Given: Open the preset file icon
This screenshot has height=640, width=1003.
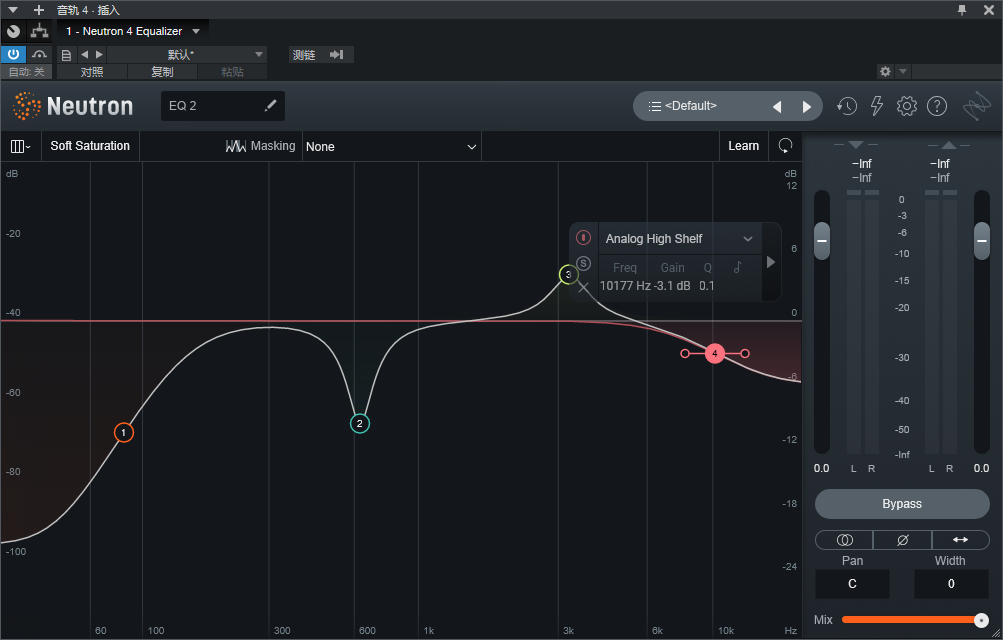Looking at the screenshot, I should click(x=66, y=55).
